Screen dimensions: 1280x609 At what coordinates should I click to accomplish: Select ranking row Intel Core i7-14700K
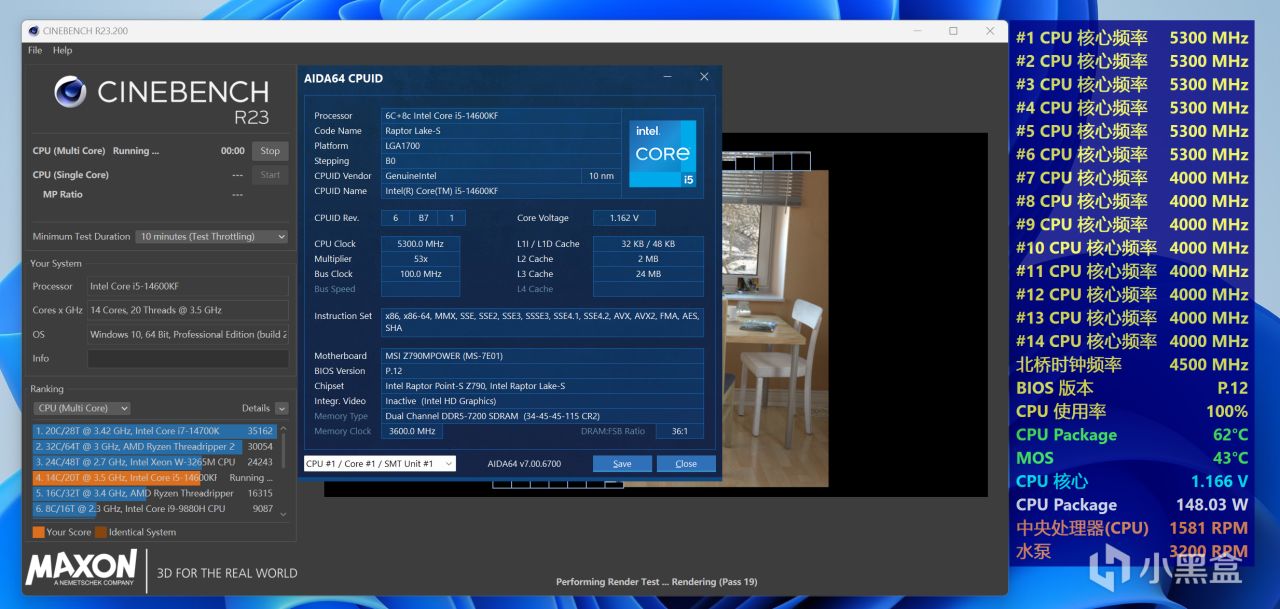coord(154,431)
